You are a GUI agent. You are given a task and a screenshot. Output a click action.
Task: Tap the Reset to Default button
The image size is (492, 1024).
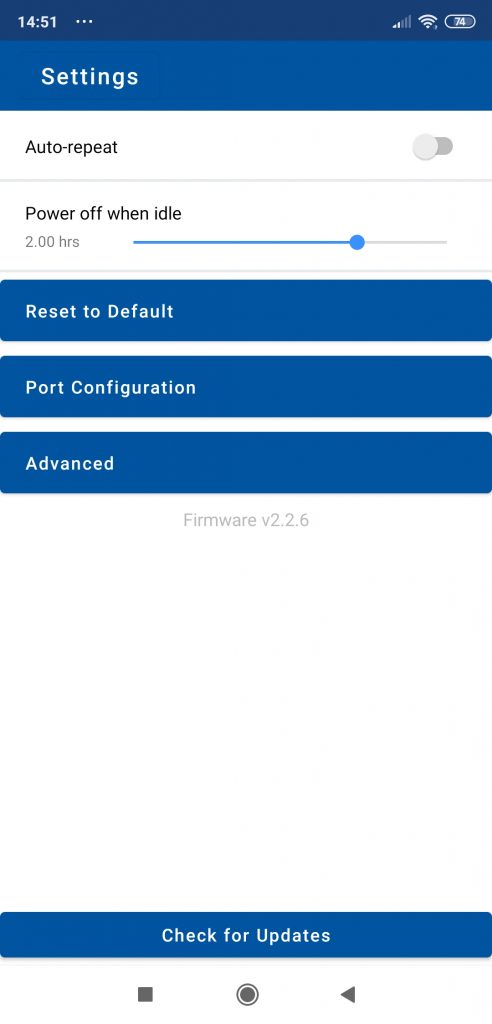tap(246, 311)
